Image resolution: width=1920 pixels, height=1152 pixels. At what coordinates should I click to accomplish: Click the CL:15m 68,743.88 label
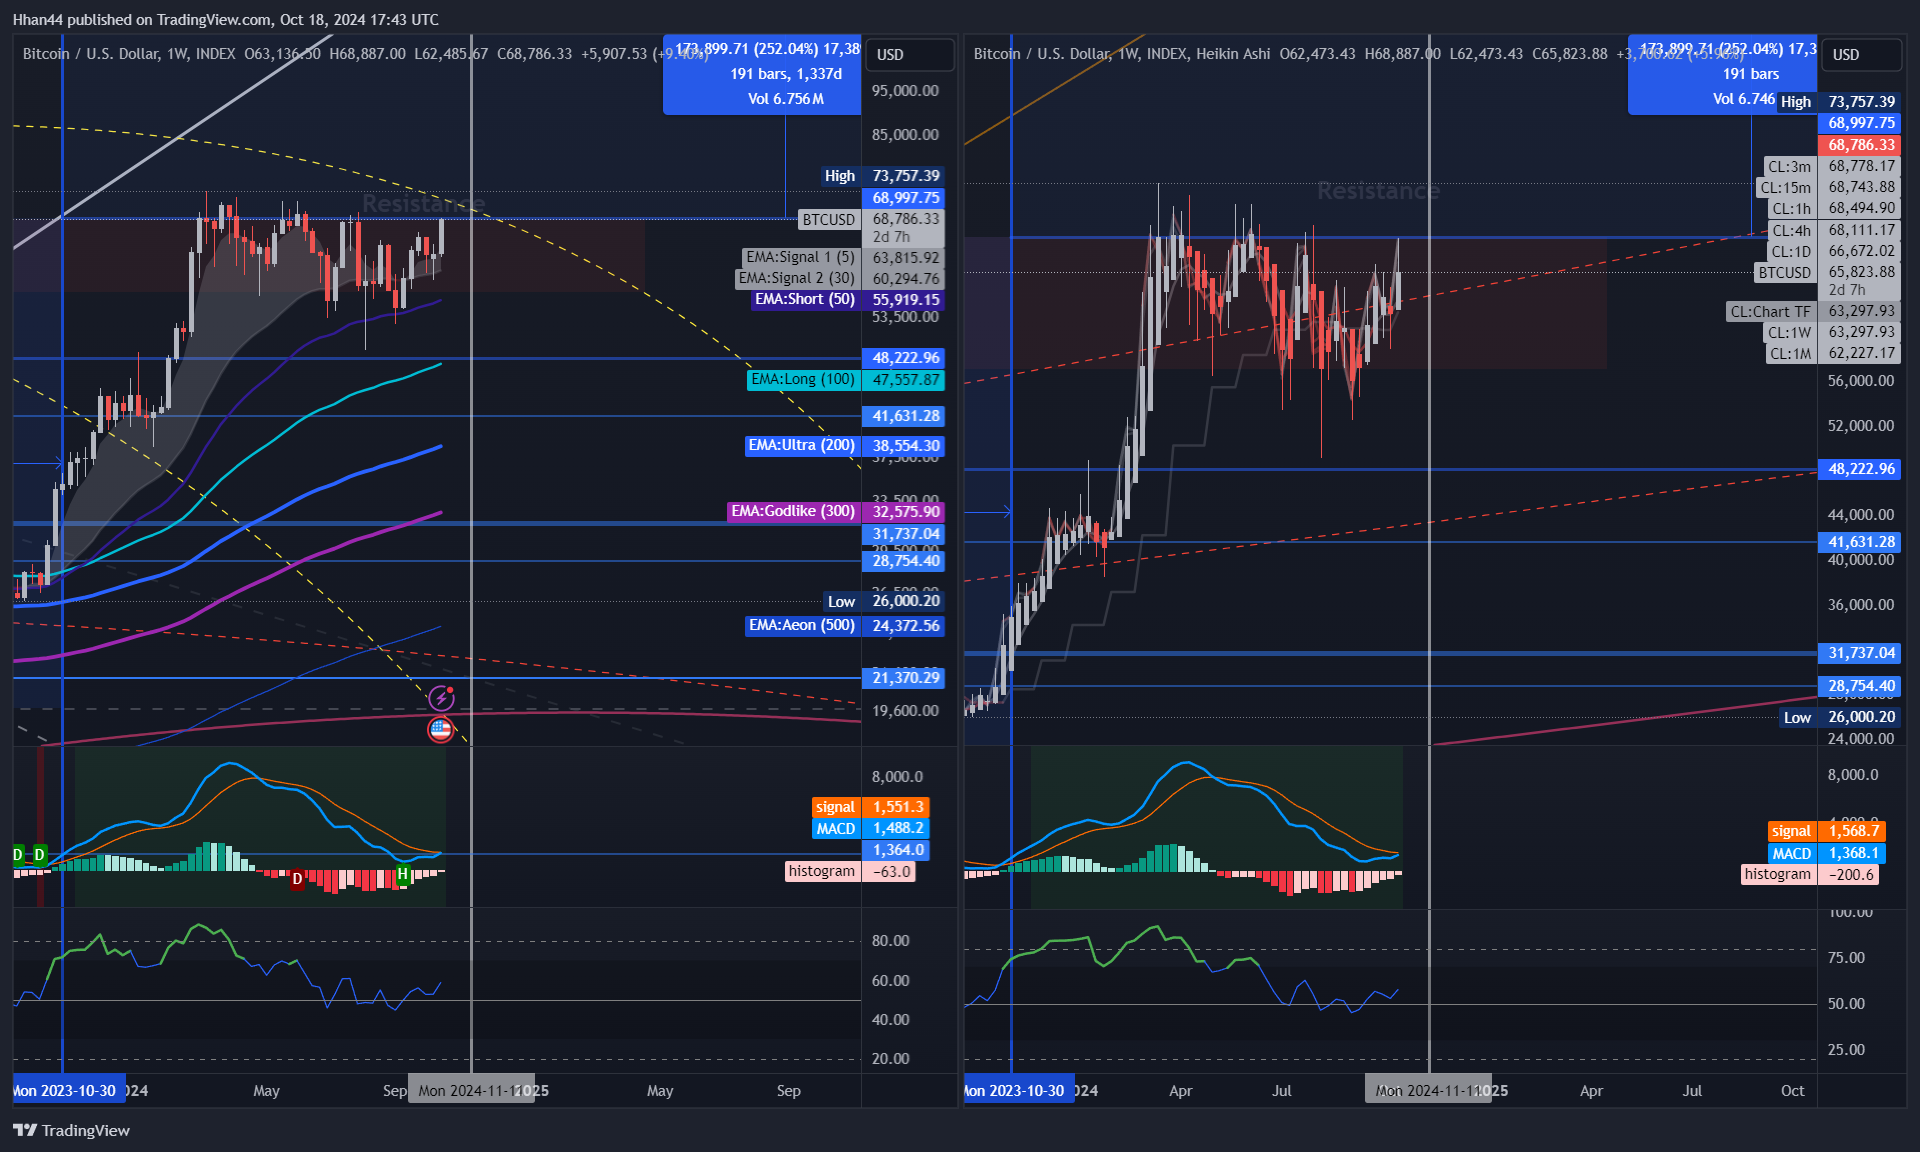(x=1827, y=187)
